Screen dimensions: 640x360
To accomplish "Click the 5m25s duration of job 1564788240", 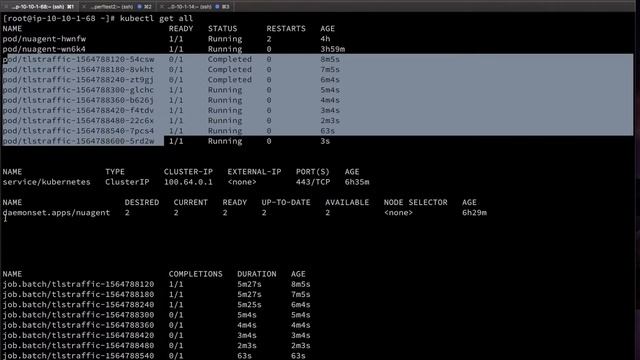I will 249,304.
